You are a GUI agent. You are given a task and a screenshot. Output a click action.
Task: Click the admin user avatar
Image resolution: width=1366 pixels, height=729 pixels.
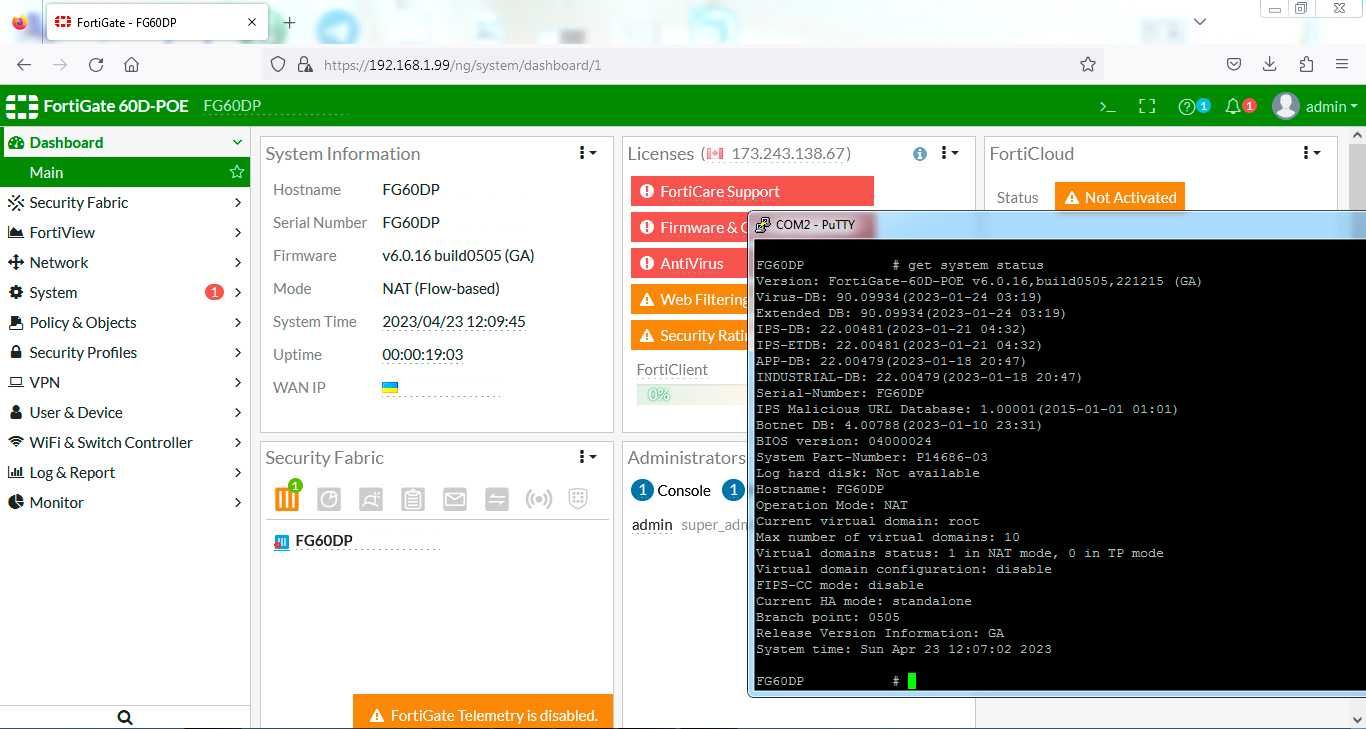tap(1285, 106)
